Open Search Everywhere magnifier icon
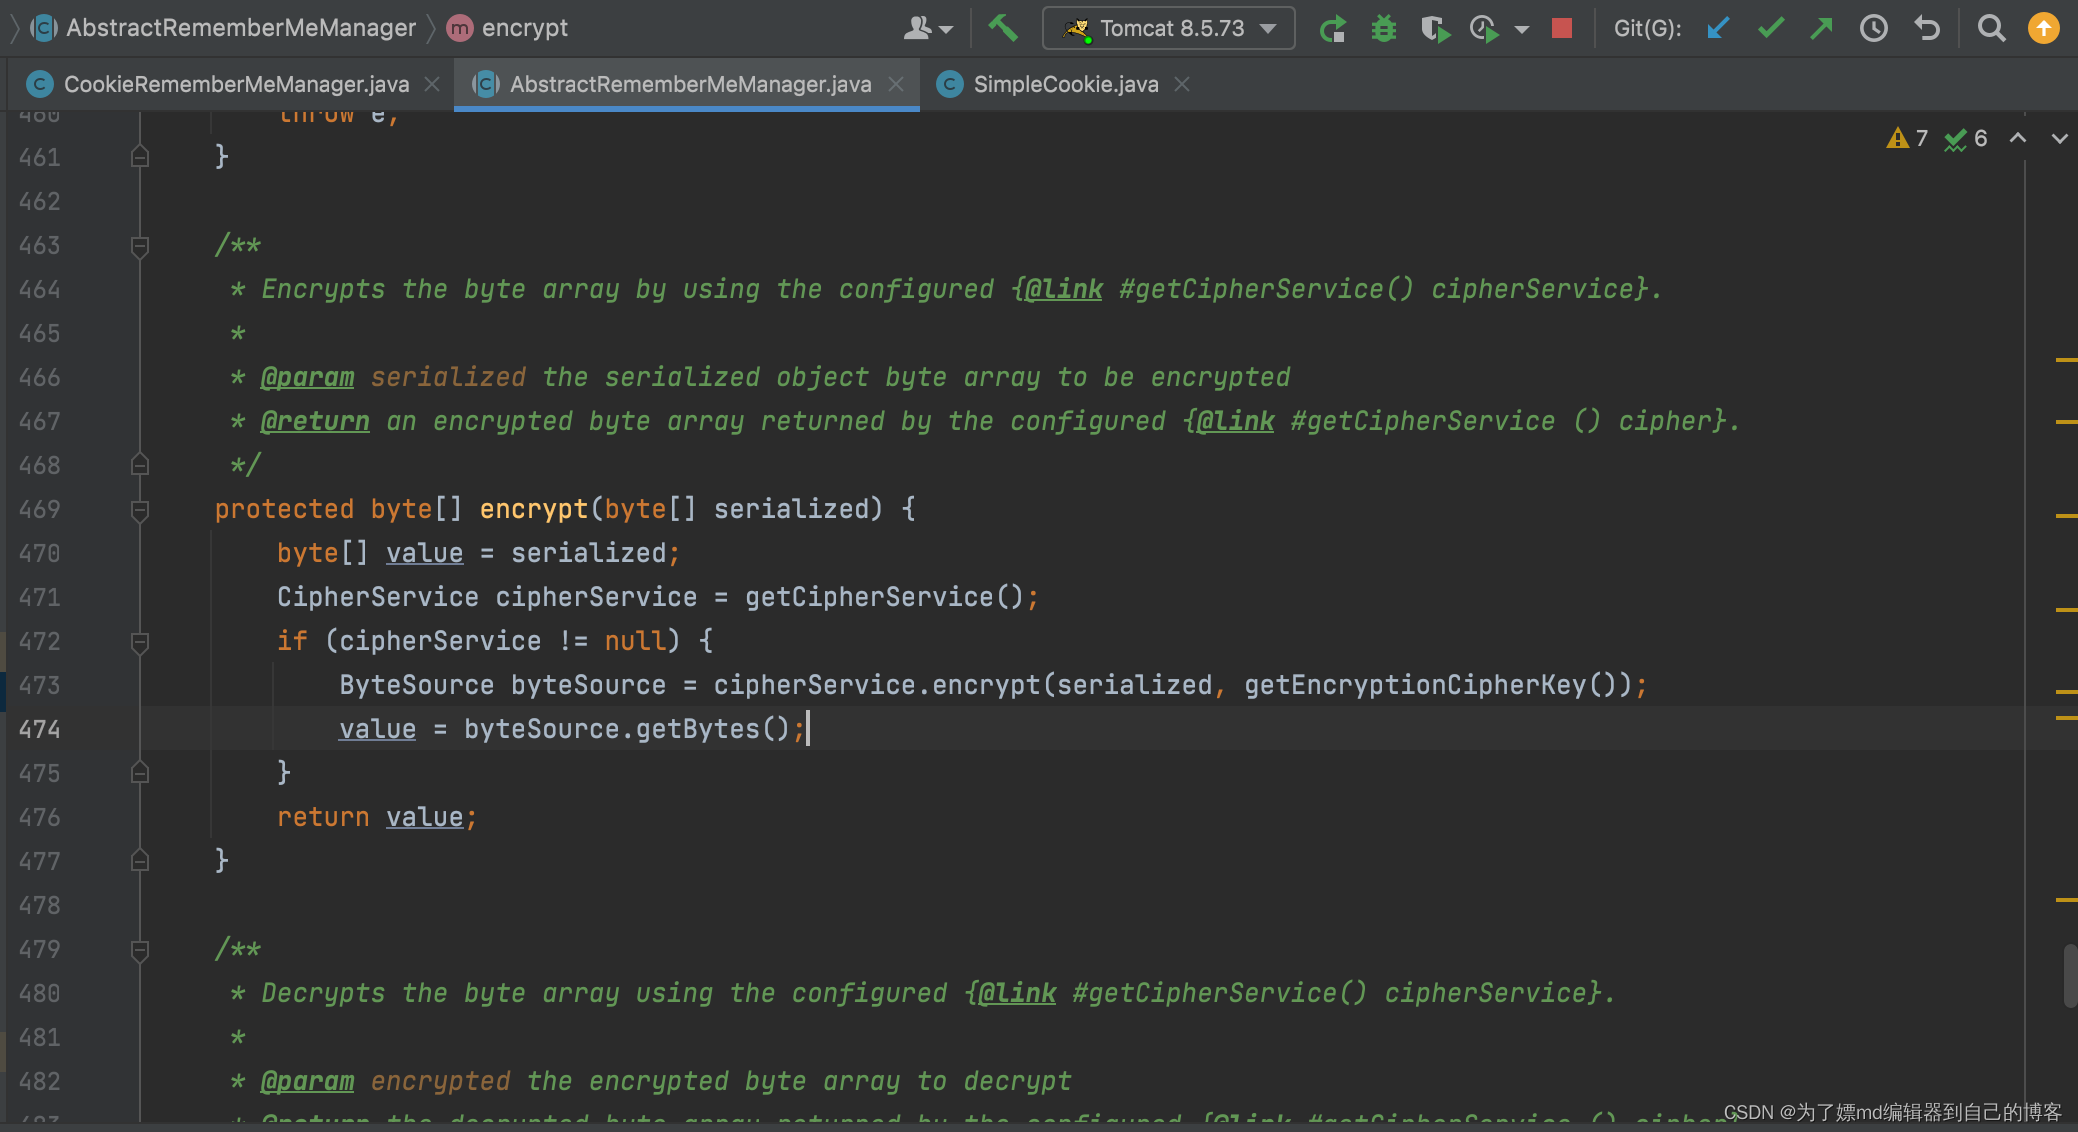 click(x=1992, y=28)
